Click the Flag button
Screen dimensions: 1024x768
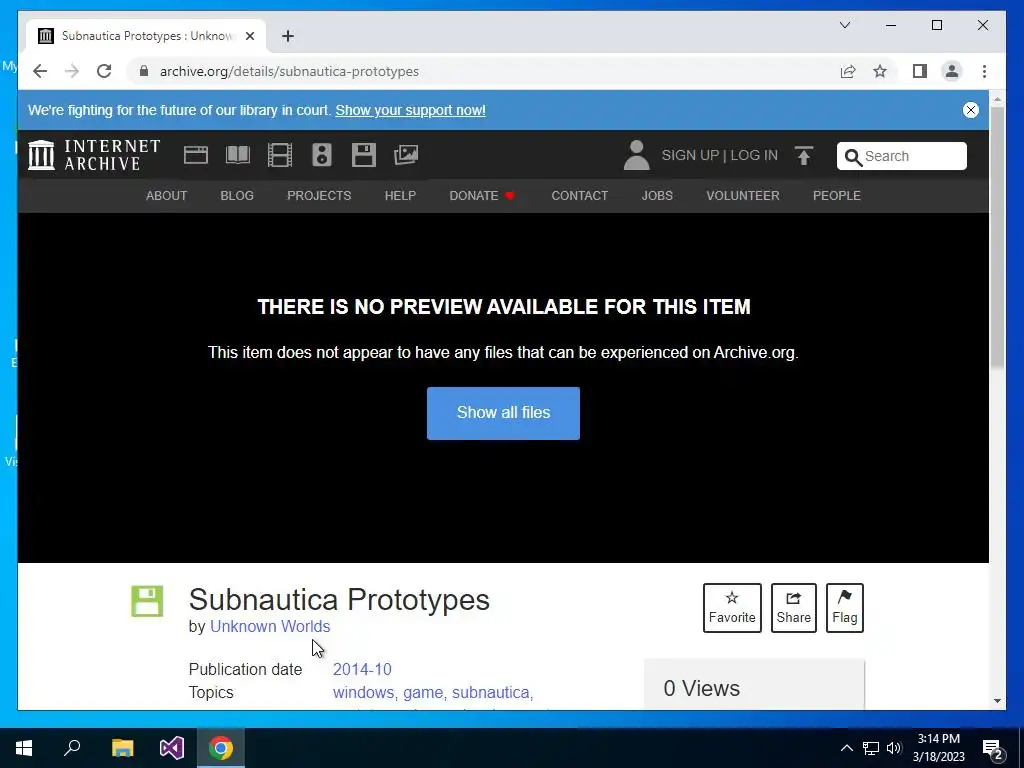(x=844, y=608)
